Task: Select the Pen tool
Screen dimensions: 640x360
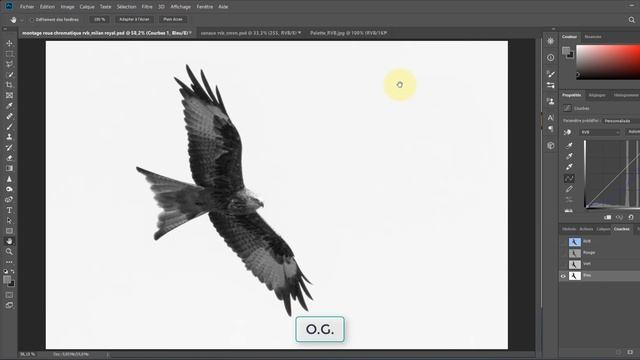Action: coord(9,200)
